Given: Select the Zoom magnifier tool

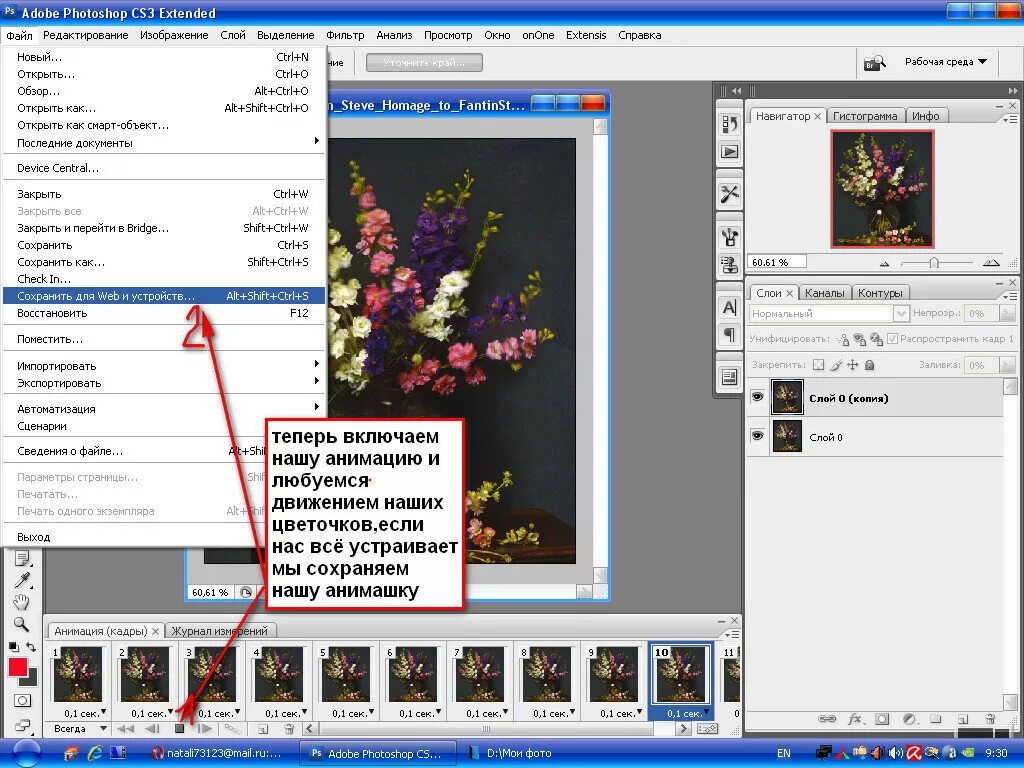Looking at the screenshot, I should 22,624.
